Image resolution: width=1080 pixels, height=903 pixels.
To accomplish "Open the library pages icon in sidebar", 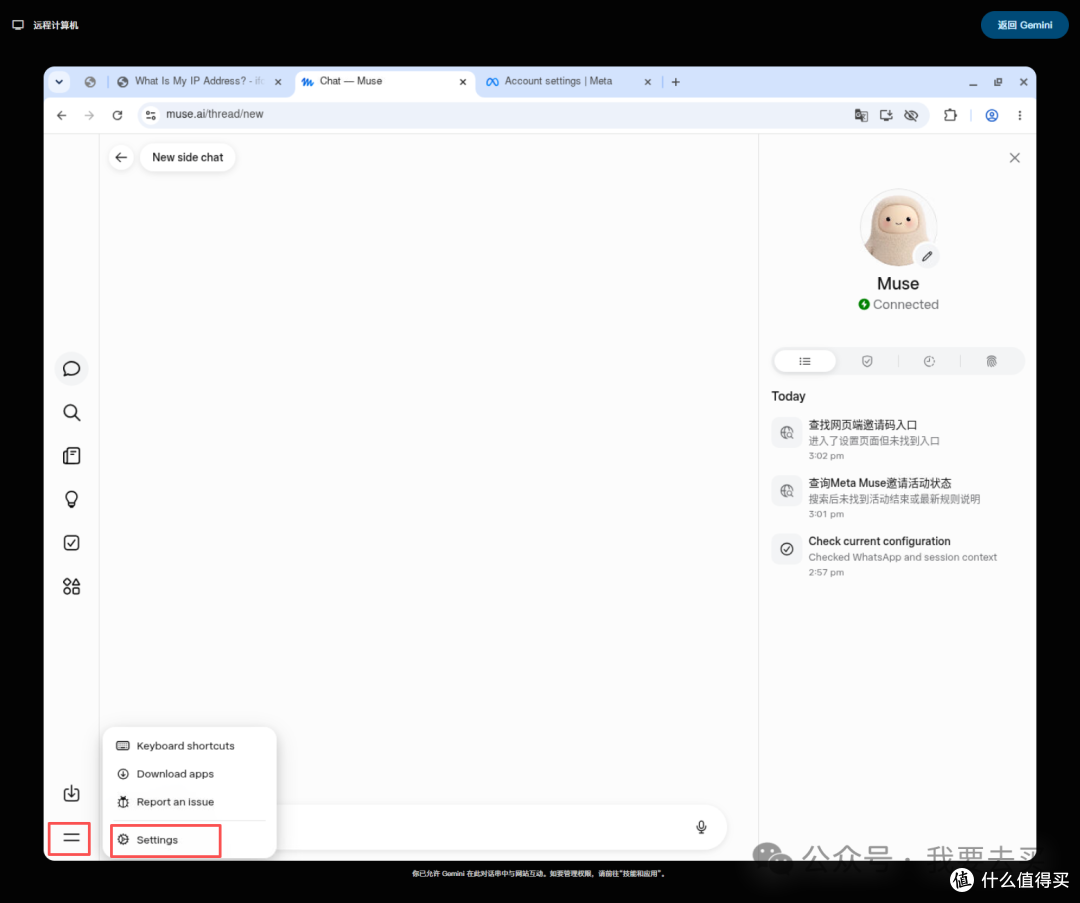I will pyautogui.click(x=72, y=456).
